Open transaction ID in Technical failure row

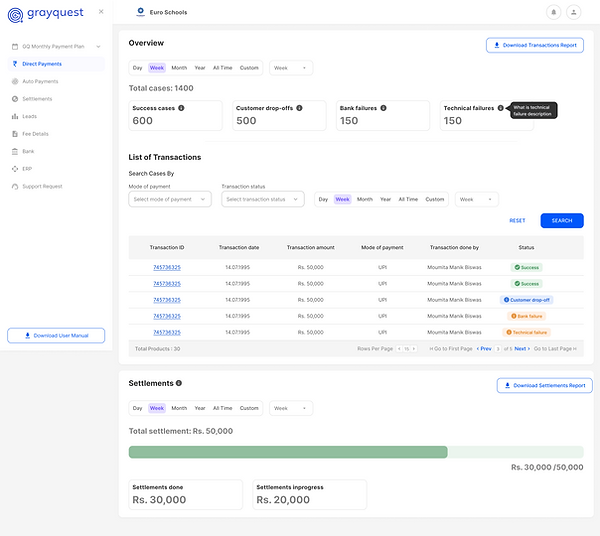(x=167, y=332)
